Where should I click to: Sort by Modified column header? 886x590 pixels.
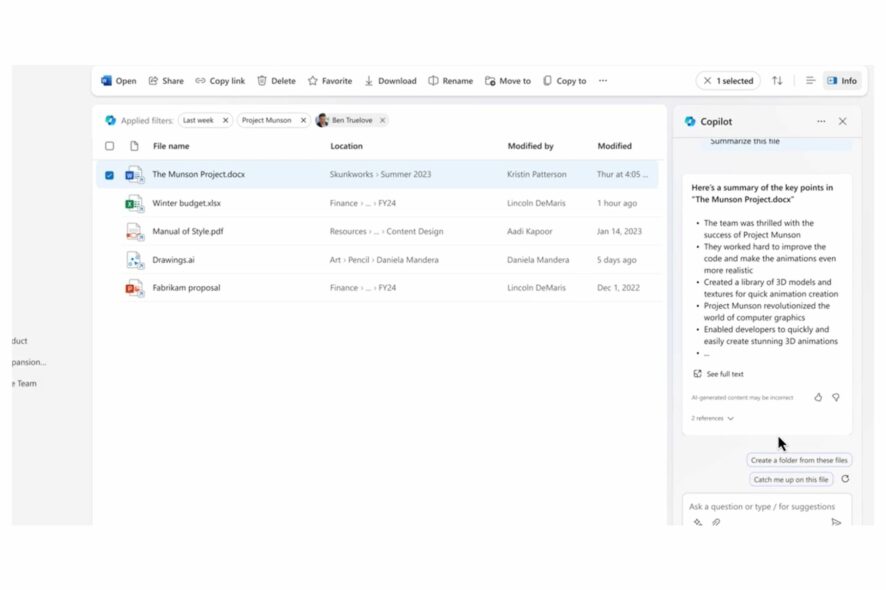click(615, 146)
